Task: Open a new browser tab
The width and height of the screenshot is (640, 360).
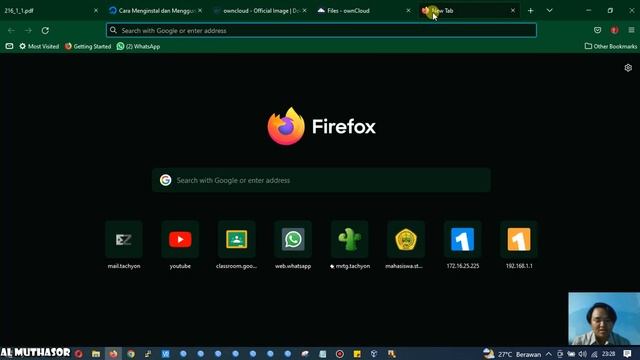Action: click(530, 11)
